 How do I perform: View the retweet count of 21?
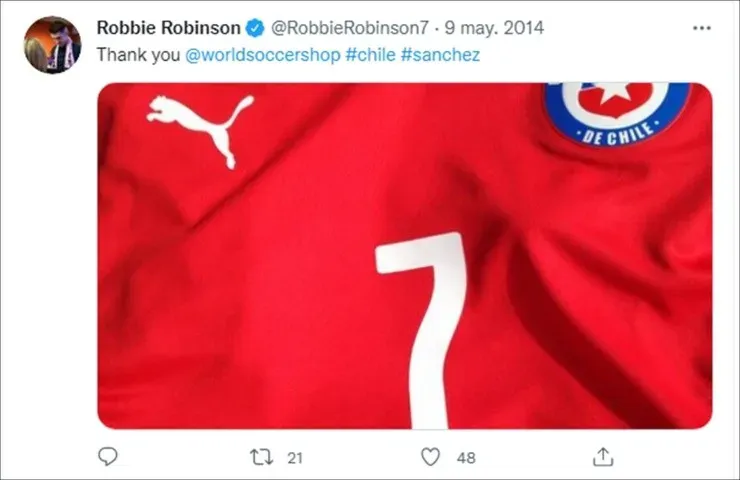pos(295,458)
